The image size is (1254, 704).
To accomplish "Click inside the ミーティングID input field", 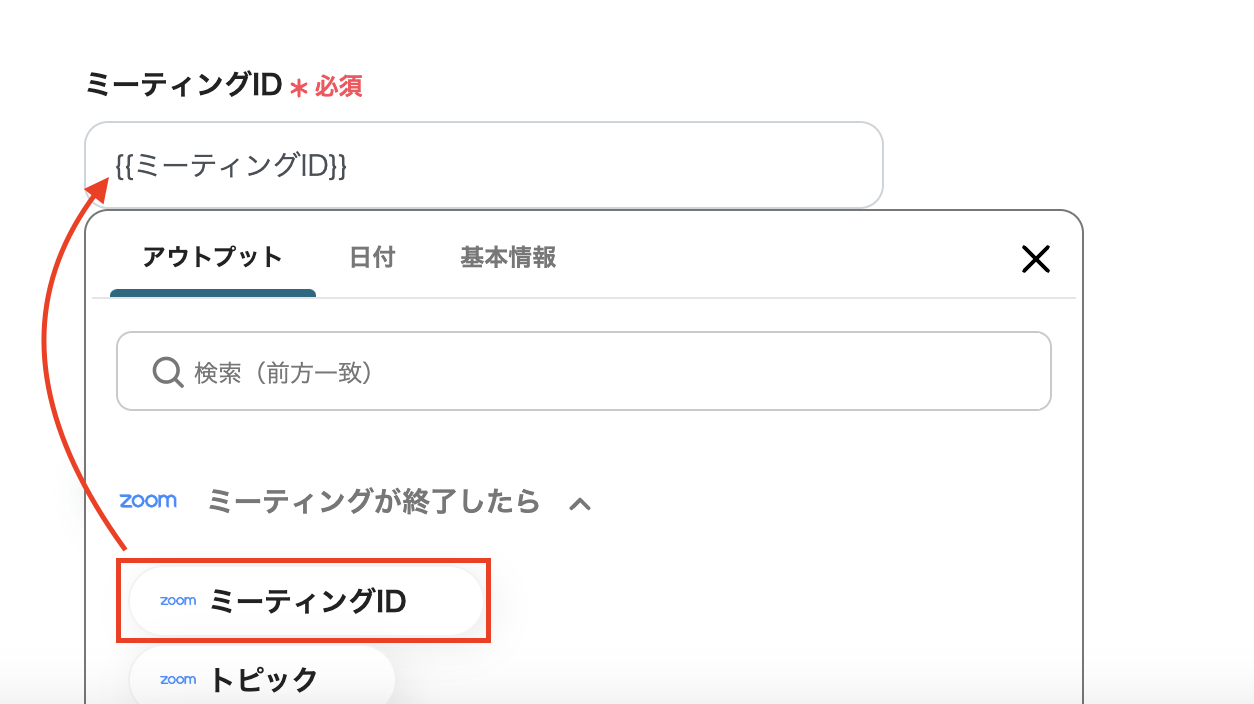I will [600, 165].
